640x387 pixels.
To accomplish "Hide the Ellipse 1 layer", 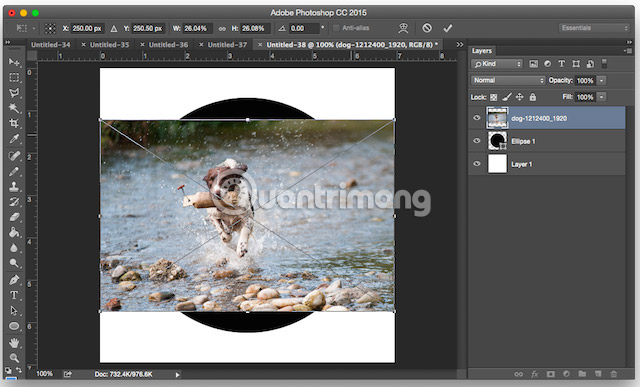I will tap(477, 141).
